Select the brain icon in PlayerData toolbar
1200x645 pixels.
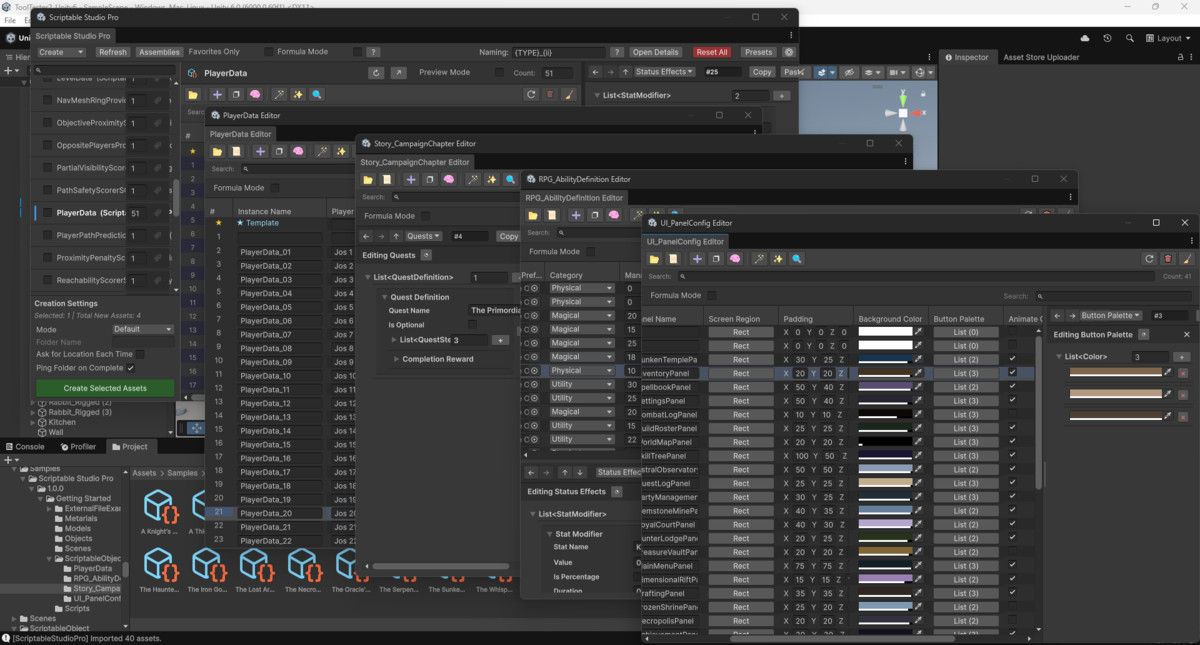255,95
